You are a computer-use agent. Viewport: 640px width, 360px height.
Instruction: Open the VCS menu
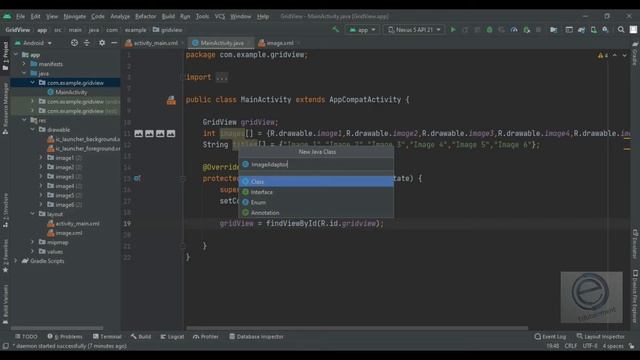(220, 16)
